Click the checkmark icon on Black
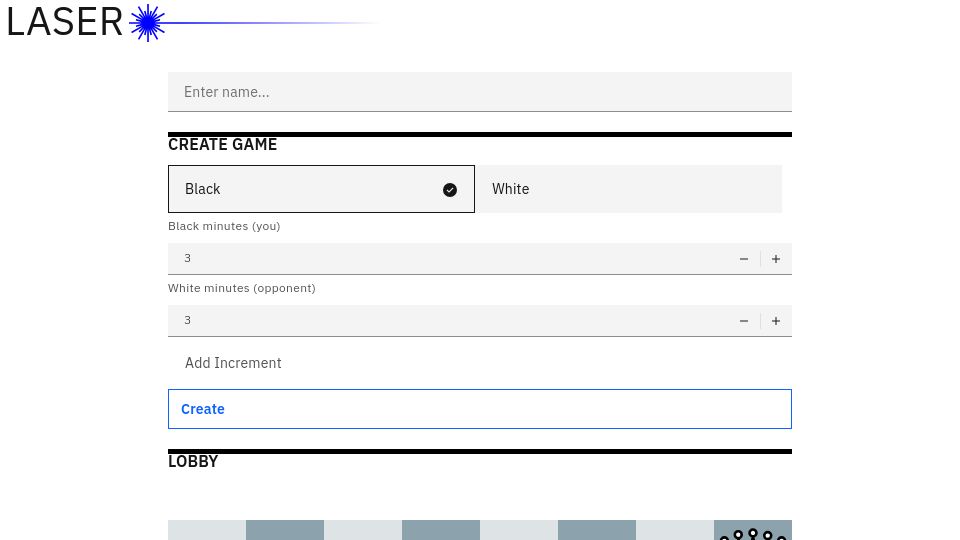This screenshot has height=540, width=960. click(450, 190)
